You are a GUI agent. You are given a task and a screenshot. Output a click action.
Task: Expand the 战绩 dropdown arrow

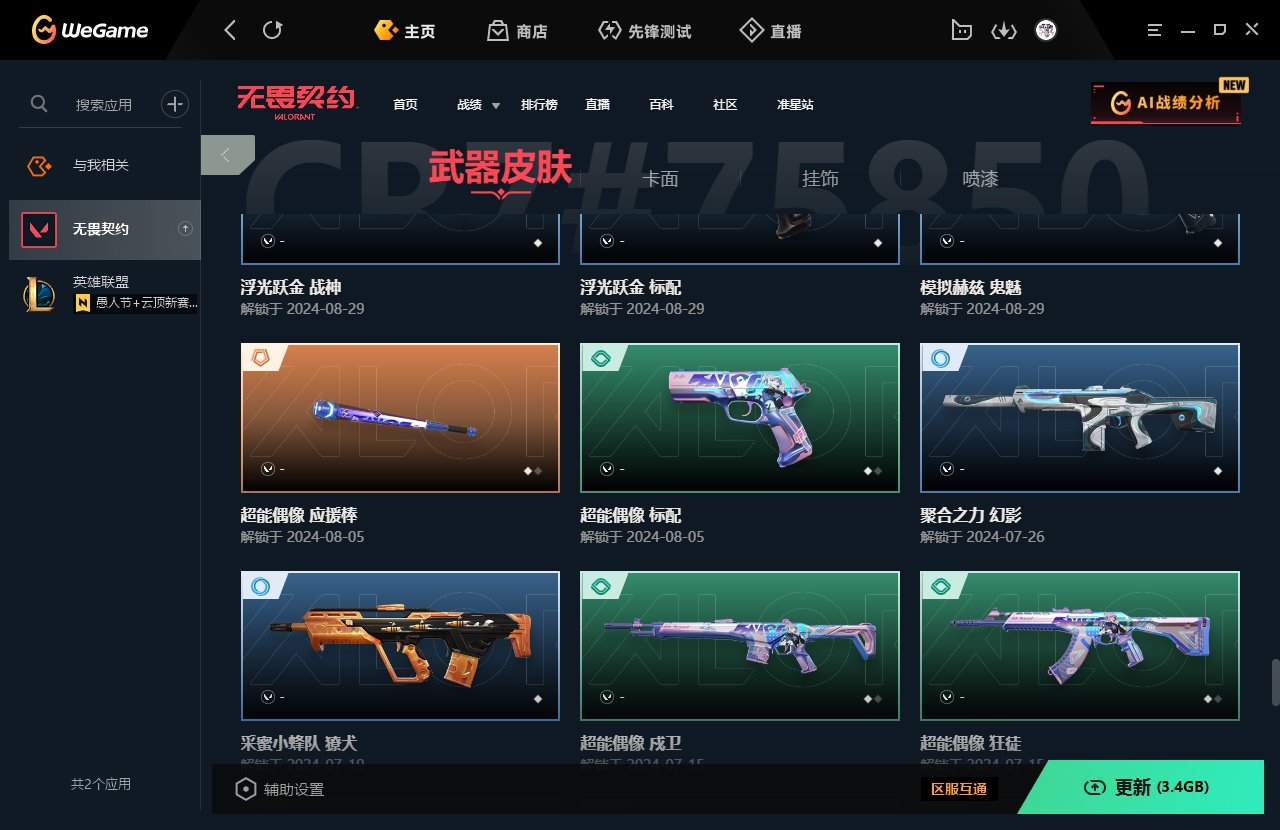pos(495,105)
